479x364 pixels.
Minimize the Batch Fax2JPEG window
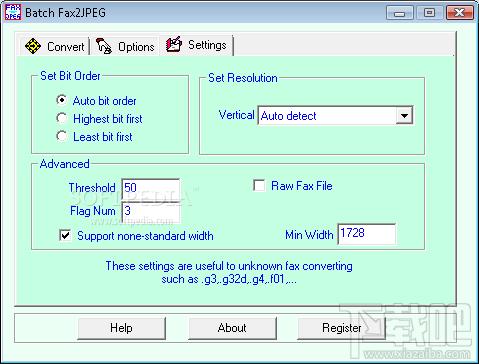(400, 13)
